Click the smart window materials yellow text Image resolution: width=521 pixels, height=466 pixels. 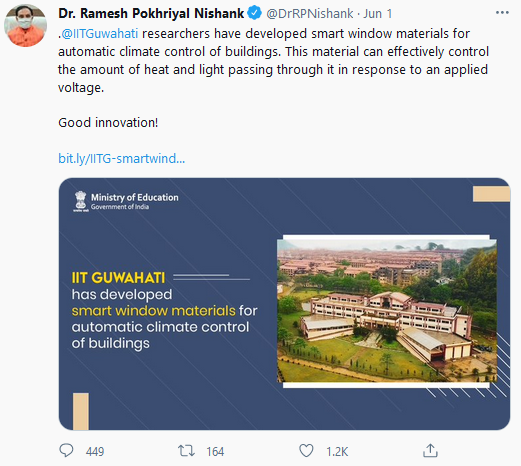[x=154, y=311]
